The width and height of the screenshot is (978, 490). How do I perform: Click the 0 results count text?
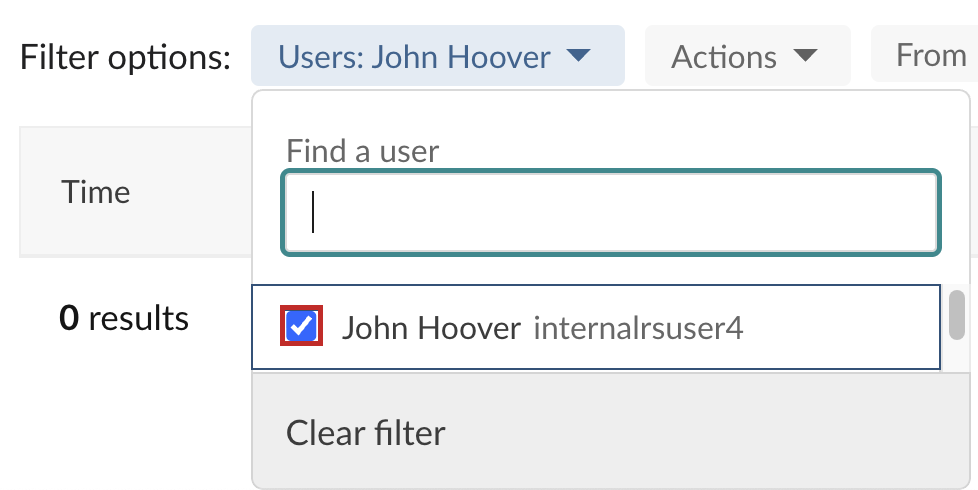coord(123,318)
